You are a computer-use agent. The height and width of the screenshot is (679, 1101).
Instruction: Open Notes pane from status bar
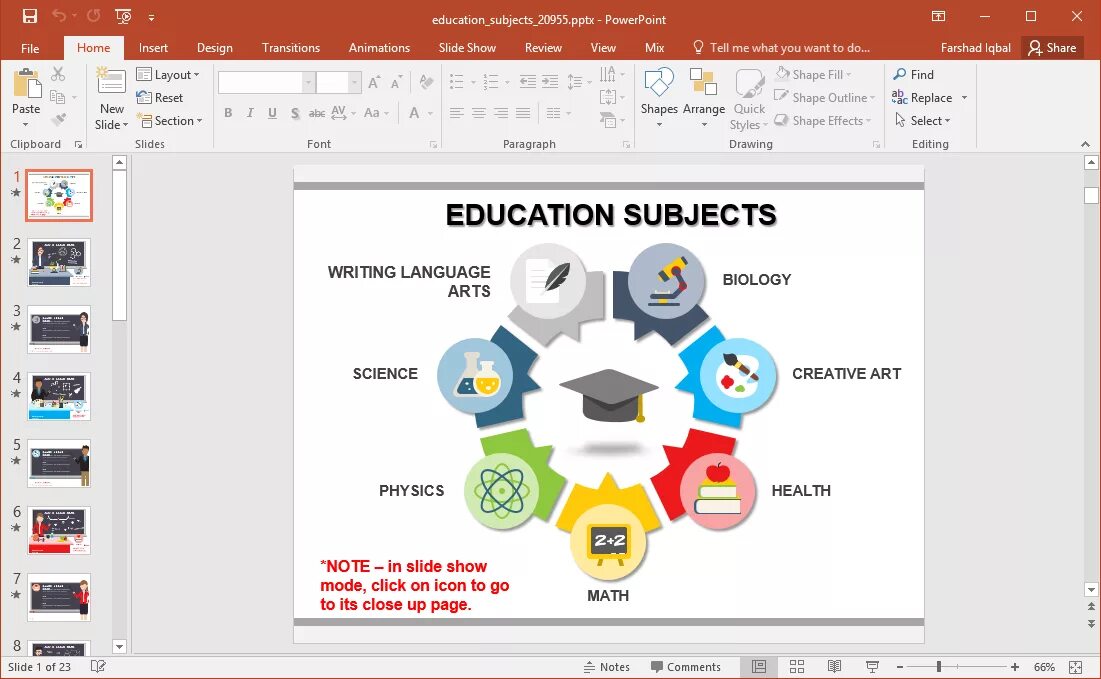607,667
